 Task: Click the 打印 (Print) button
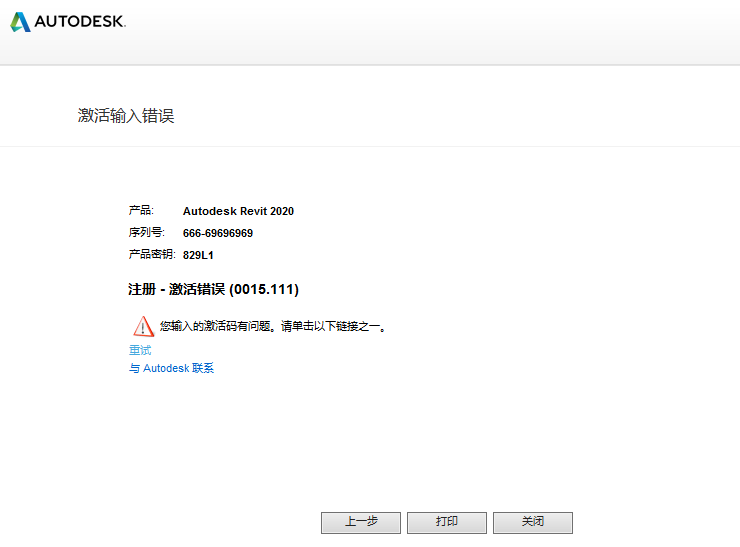(x=446, y=522)
